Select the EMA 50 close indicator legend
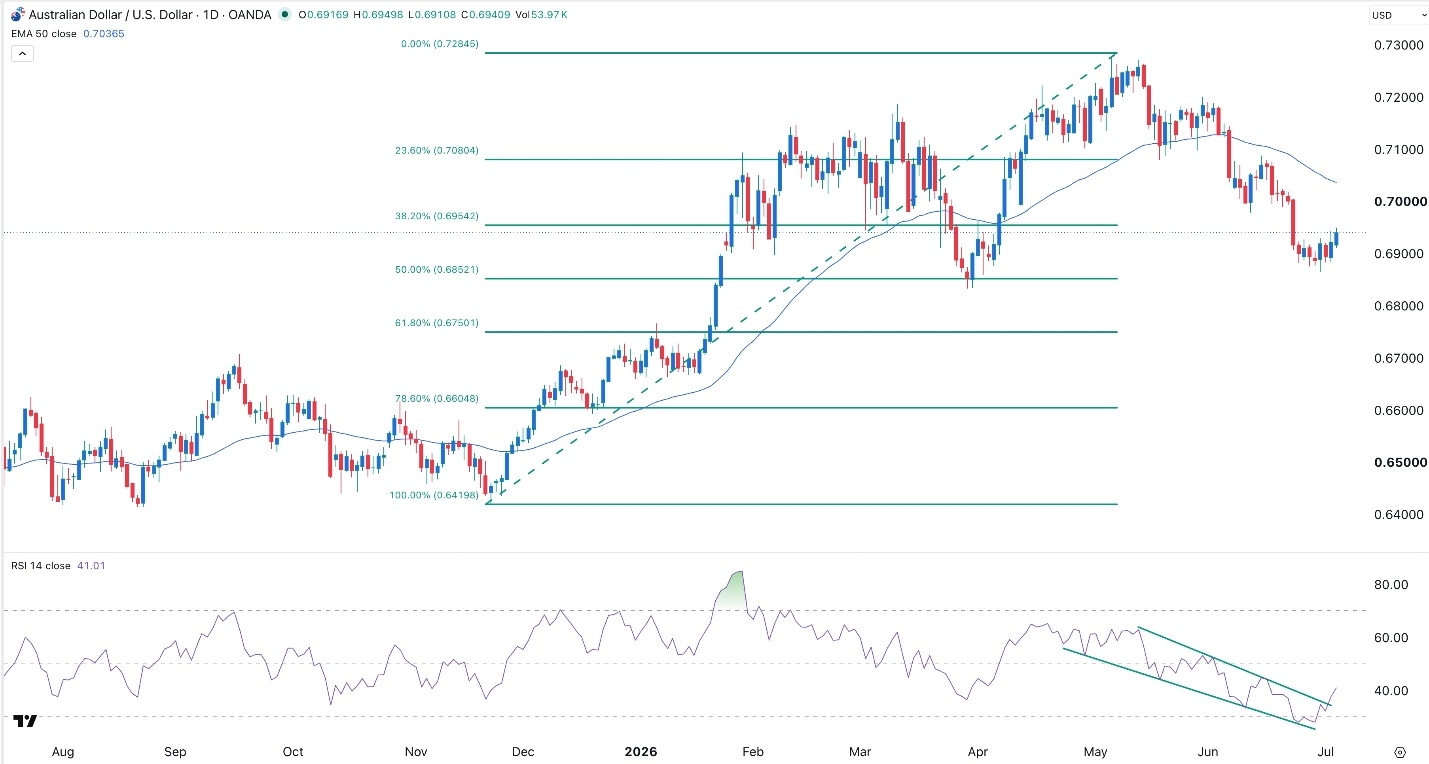Image resolution: width=1429 pixels, height=764 pixels. 42,32
